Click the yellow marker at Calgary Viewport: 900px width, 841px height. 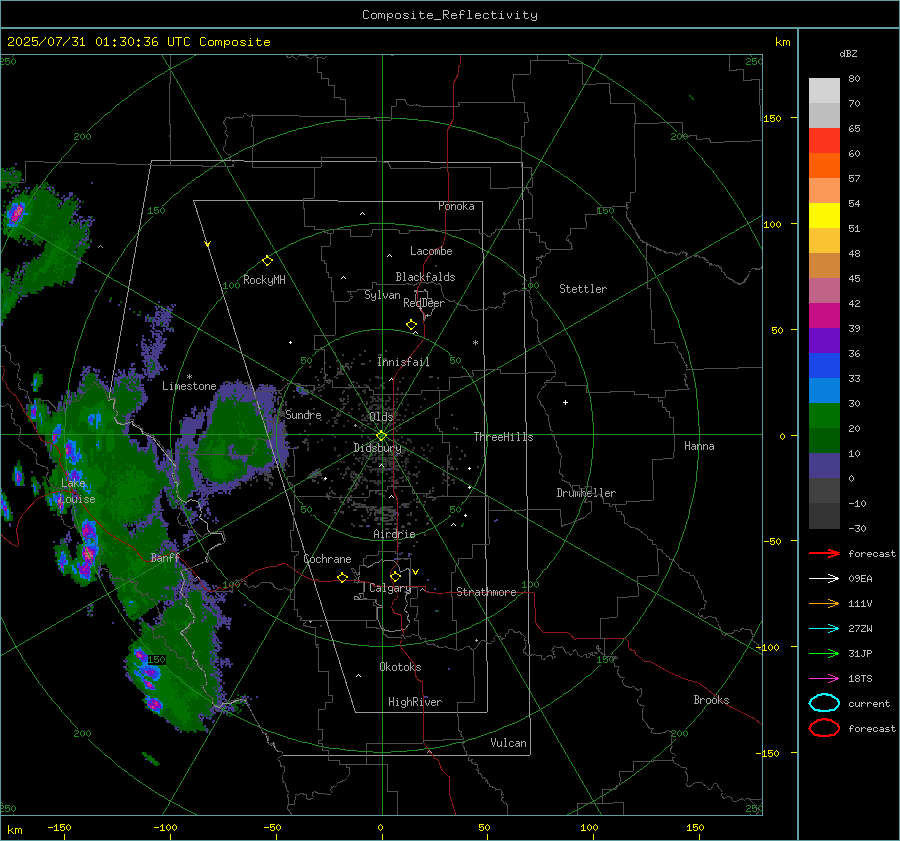[395, 576]
